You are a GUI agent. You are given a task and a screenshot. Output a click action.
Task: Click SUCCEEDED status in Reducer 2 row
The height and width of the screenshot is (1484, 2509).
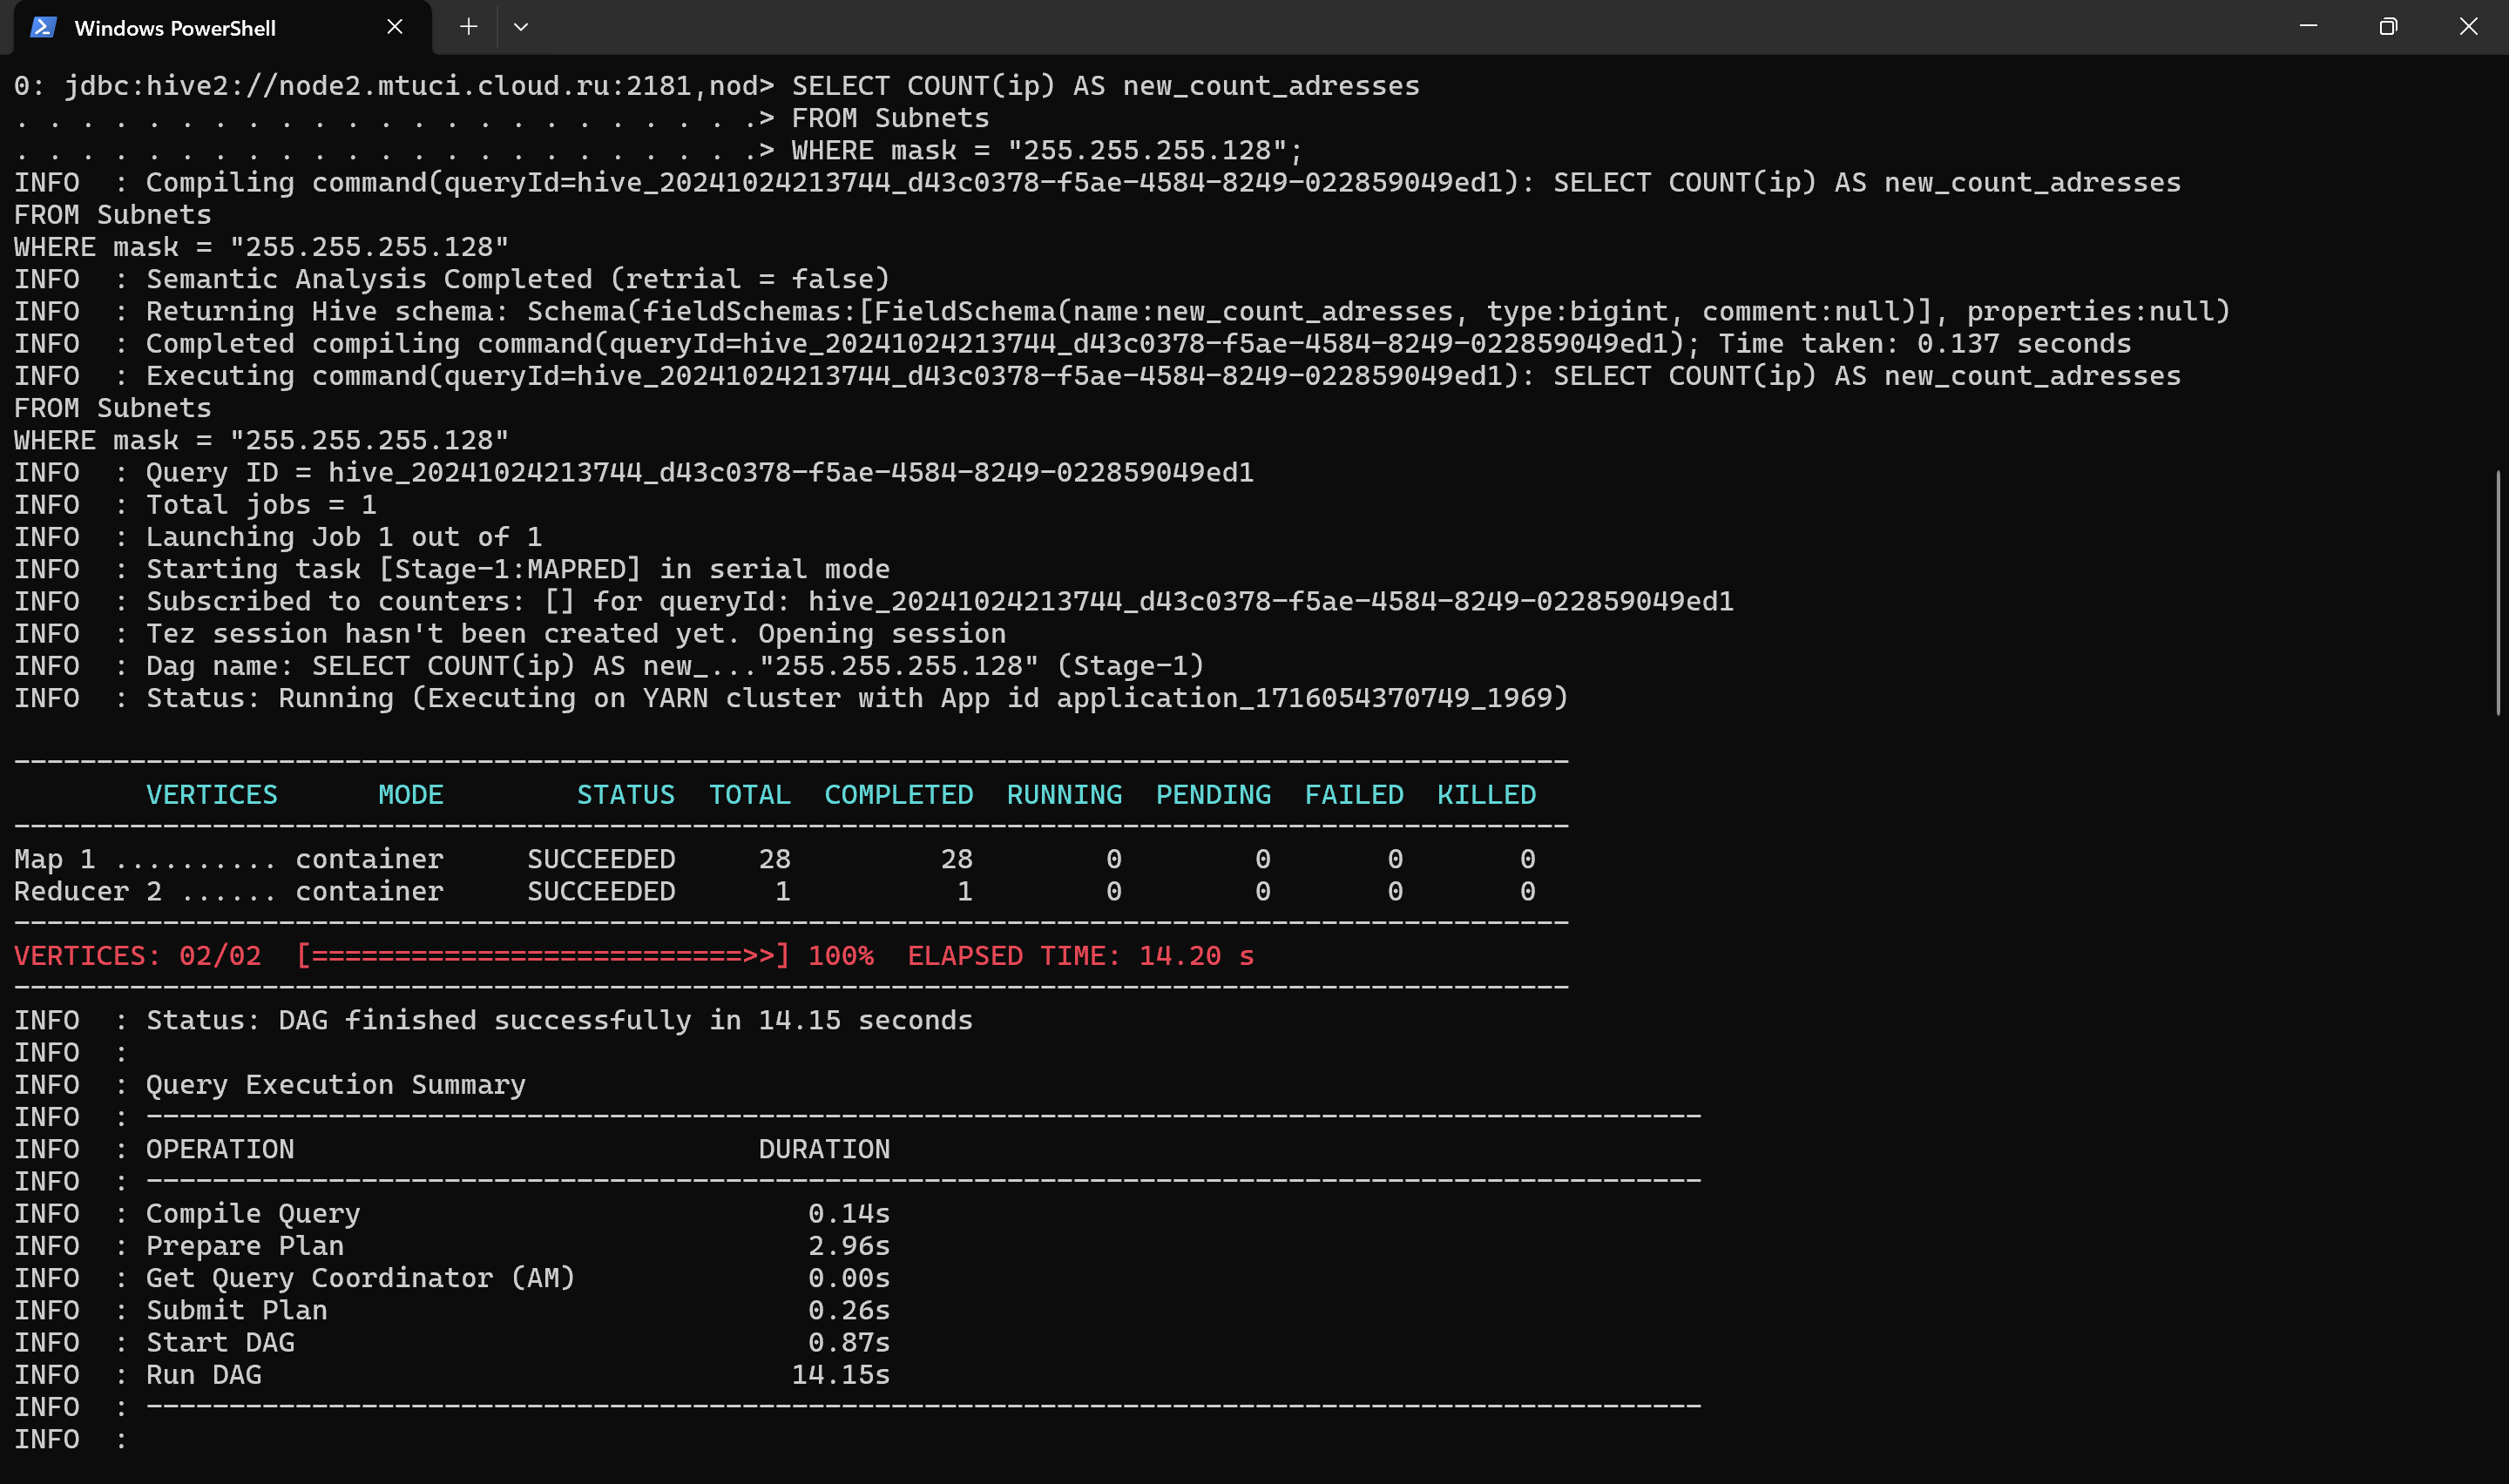[x=601, y=891]
